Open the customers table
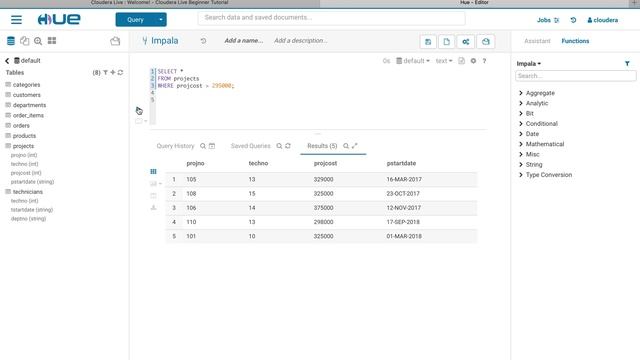The height and width of the screenshot is (360, 640). pos(27,95)
